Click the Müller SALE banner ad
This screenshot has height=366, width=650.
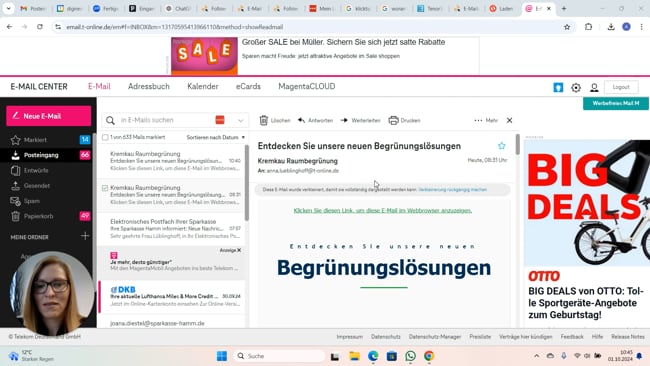pos(325,56)
